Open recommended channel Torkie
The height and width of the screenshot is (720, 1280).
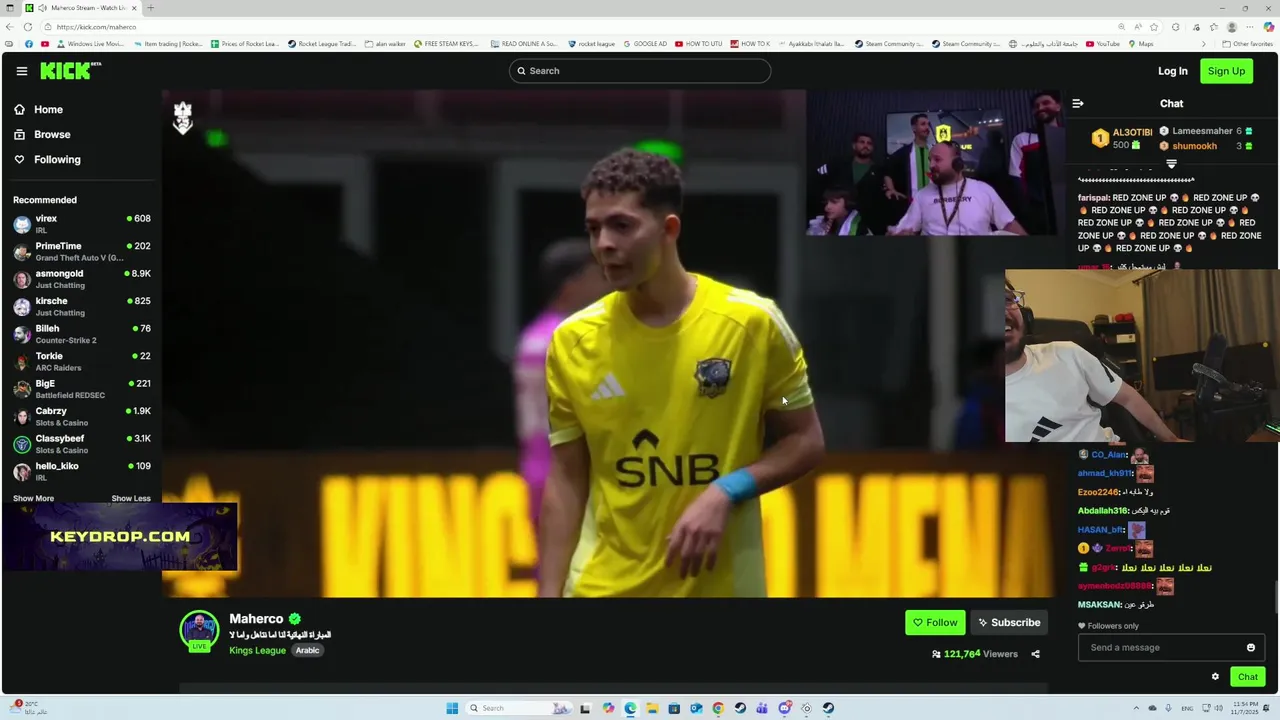coord(80,362)
